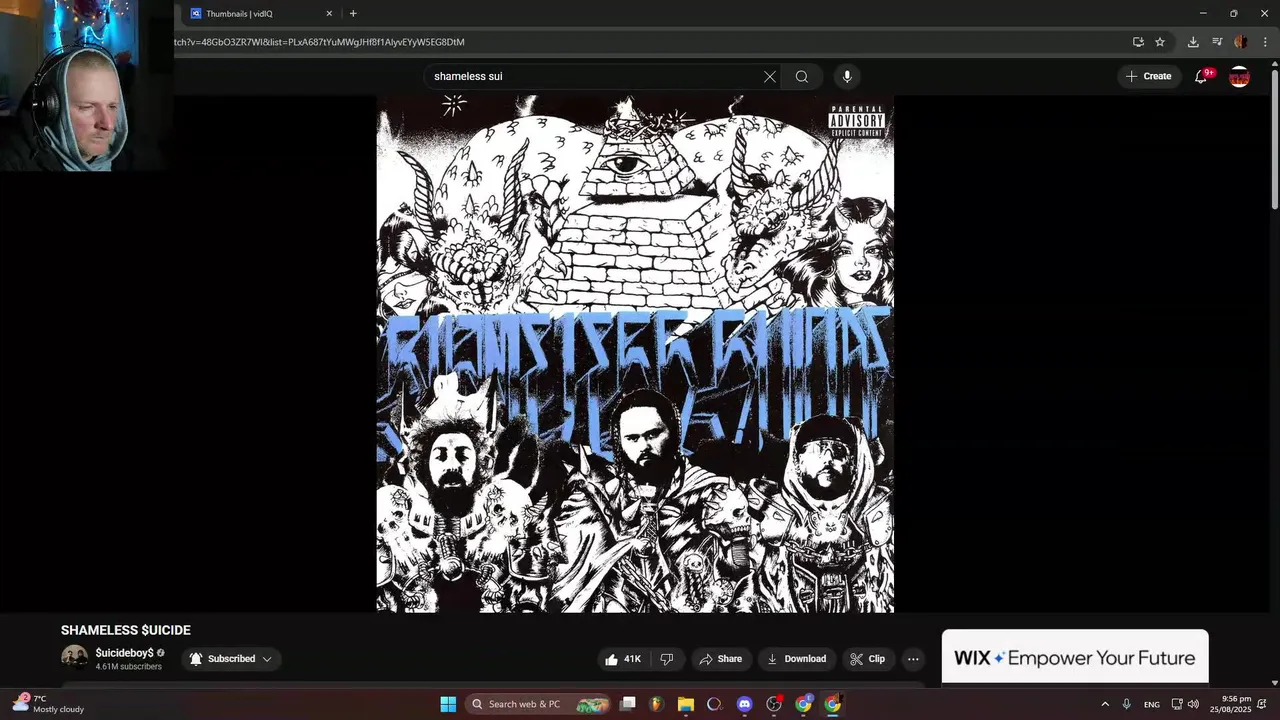Dislike the video with thumbs down
The height and width of the screenshot is (720, 1280).
coord(667,659)
